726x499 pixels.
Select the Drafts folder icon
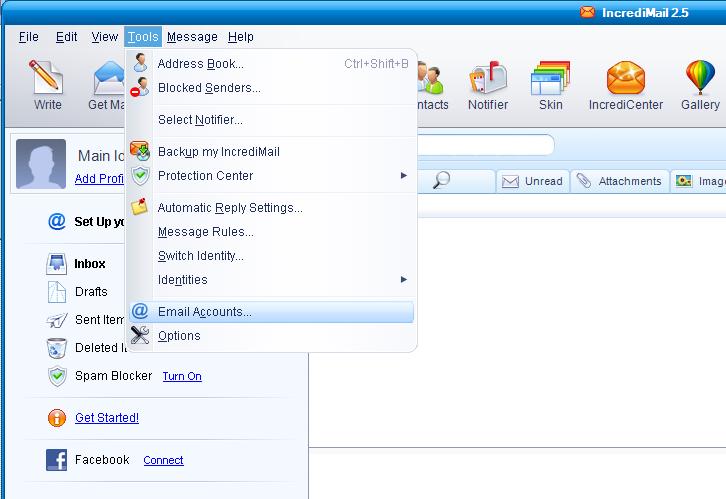click(56, 292)
